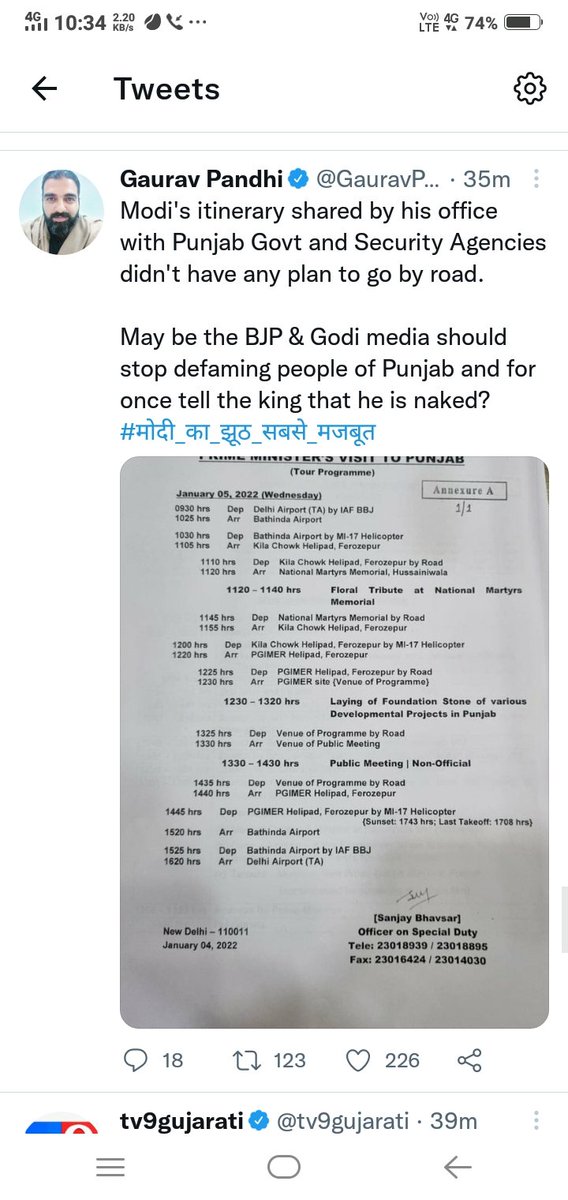This screenshot has height=1200, width=568.
Task: Tap the share icon under the tweet
Action: 470,1059
